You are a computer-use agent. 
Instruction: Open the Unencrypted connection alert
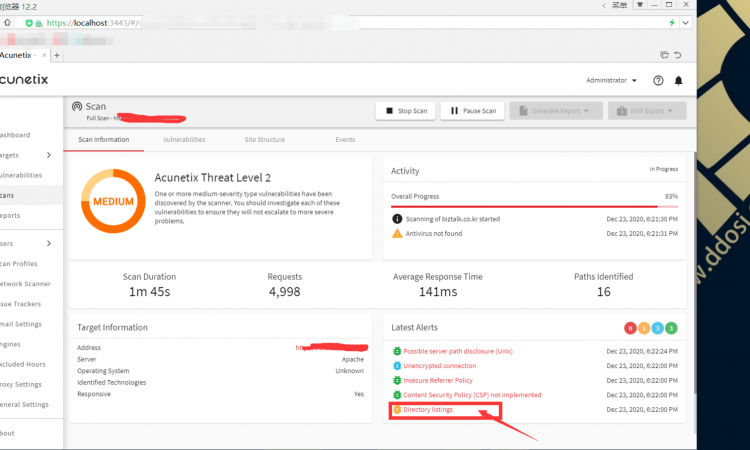(x=440, y=366)
